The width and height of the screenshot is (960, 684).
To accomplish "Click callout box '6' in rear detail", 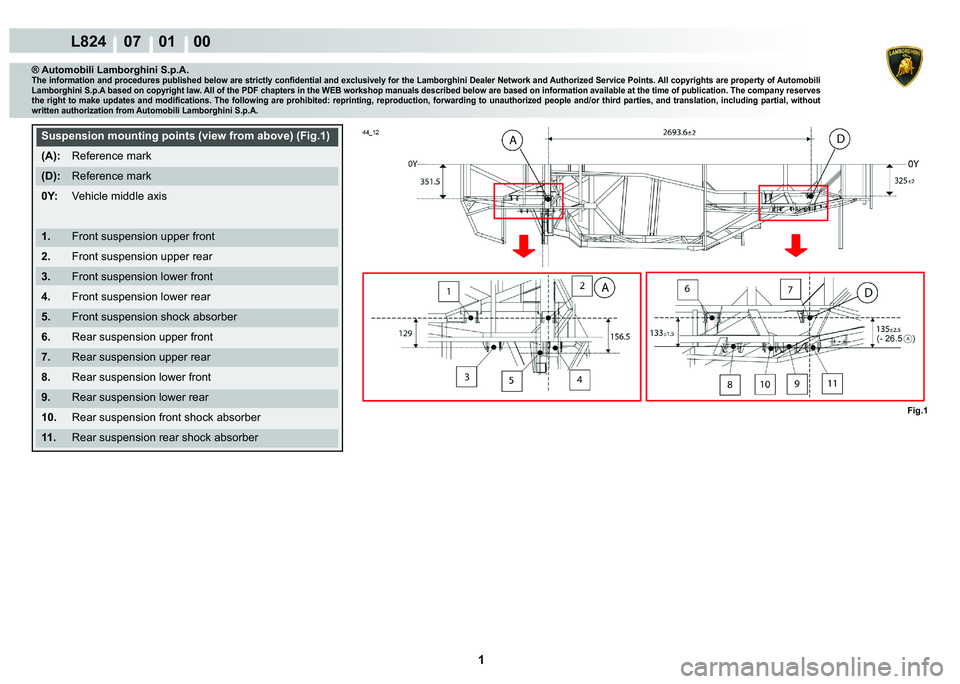I will point(687,288).
